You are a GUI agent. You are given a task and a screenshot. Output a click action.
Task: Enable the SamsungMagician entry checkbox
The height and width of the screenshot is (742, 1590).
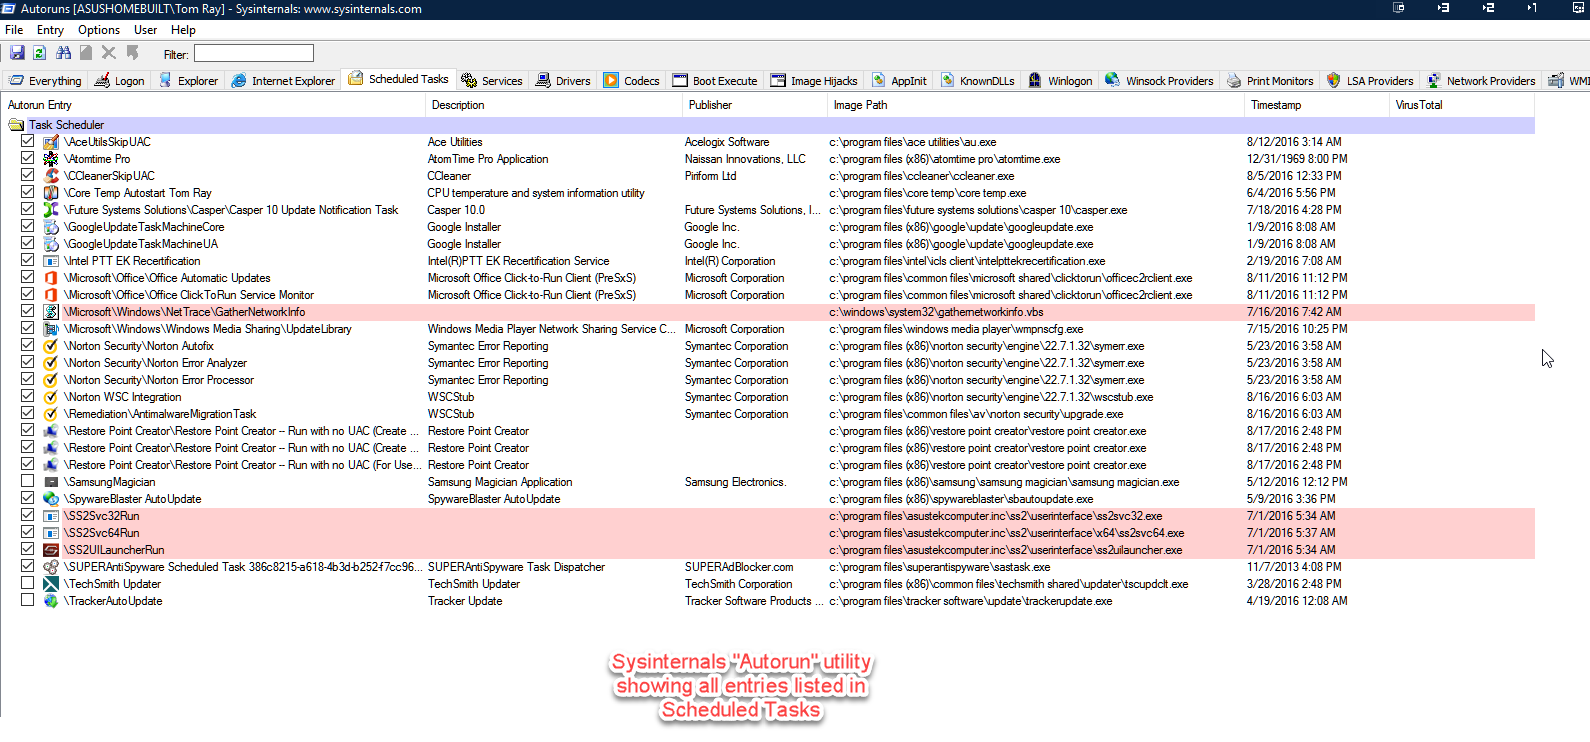coord(28,481)
